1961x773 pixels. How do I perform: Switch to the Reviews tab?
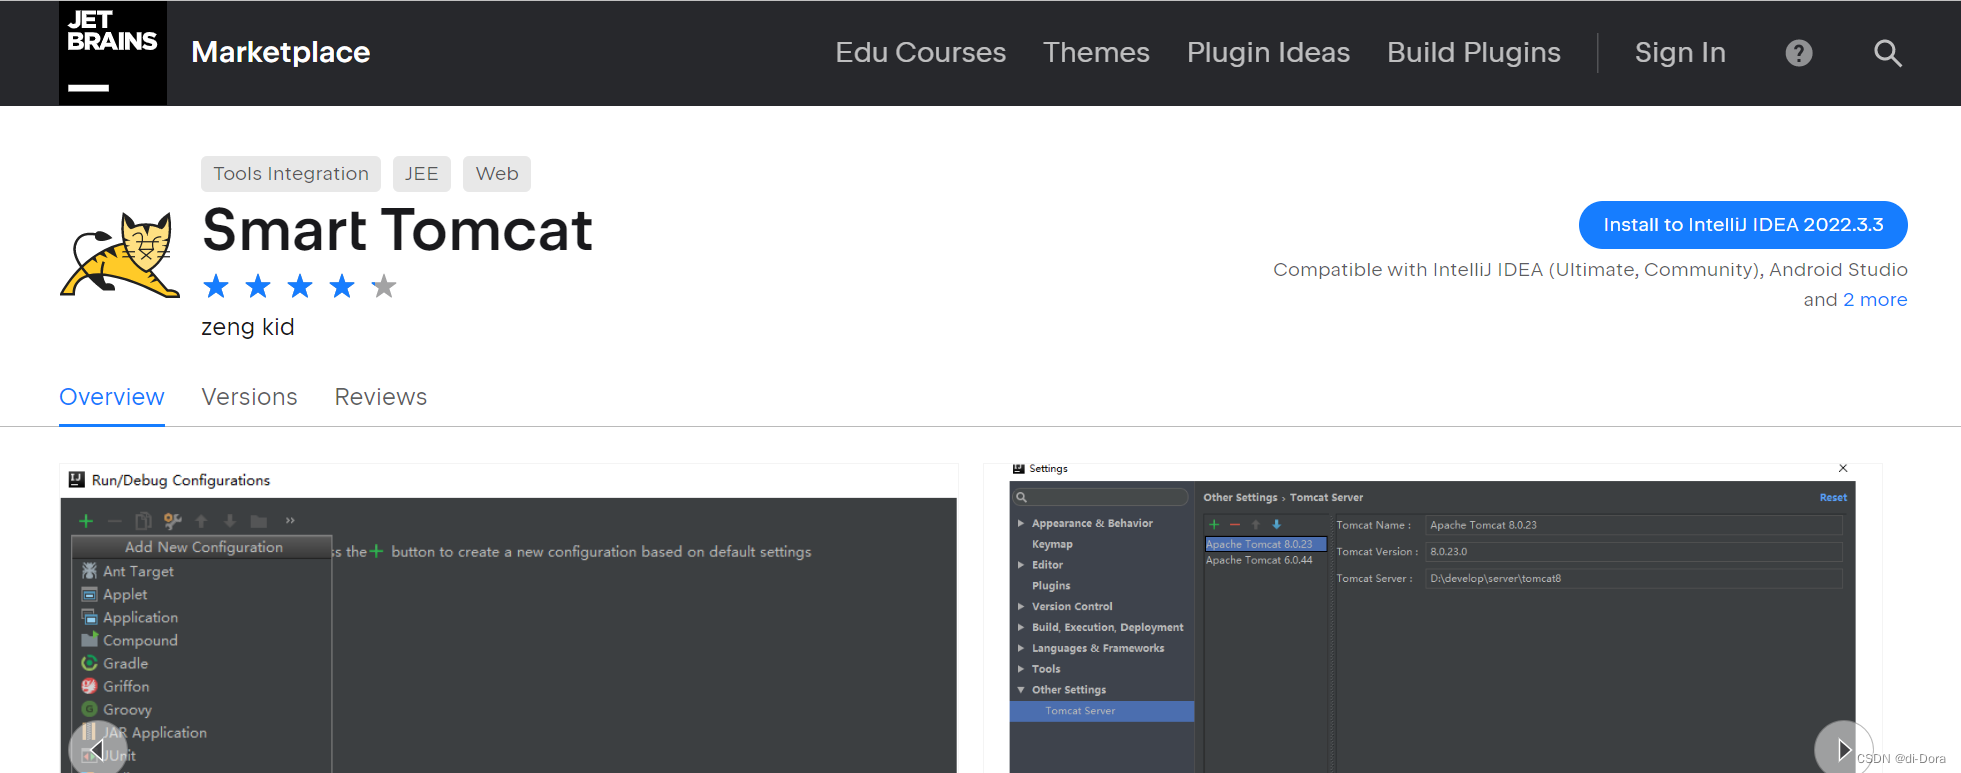[381, 397]
